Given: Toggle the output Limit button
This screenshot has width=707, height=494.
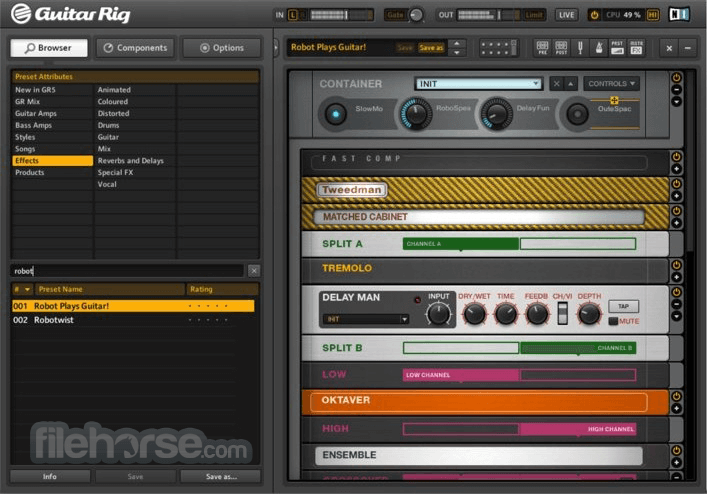Looking at the screenshot, I should (534, 15).
